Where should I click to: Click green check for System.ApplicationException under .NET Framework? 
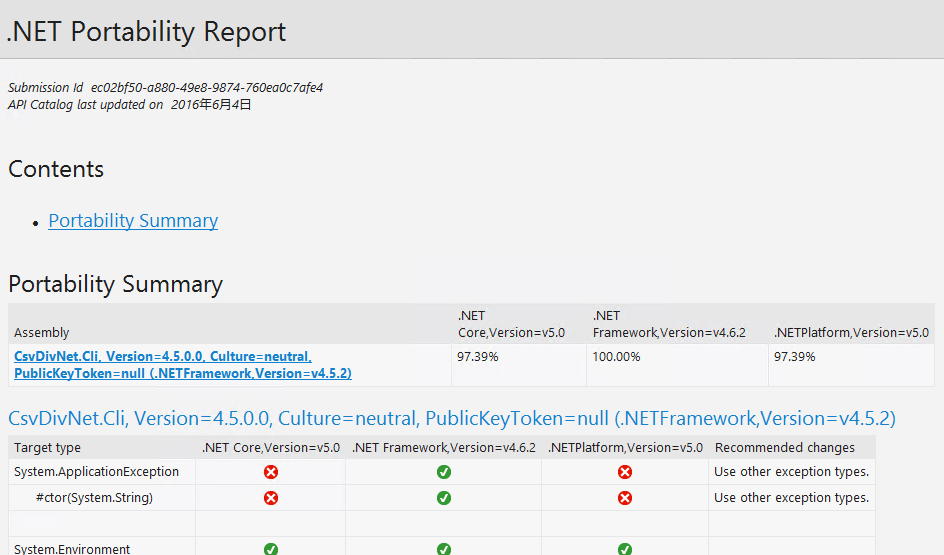tap(444, 472)
